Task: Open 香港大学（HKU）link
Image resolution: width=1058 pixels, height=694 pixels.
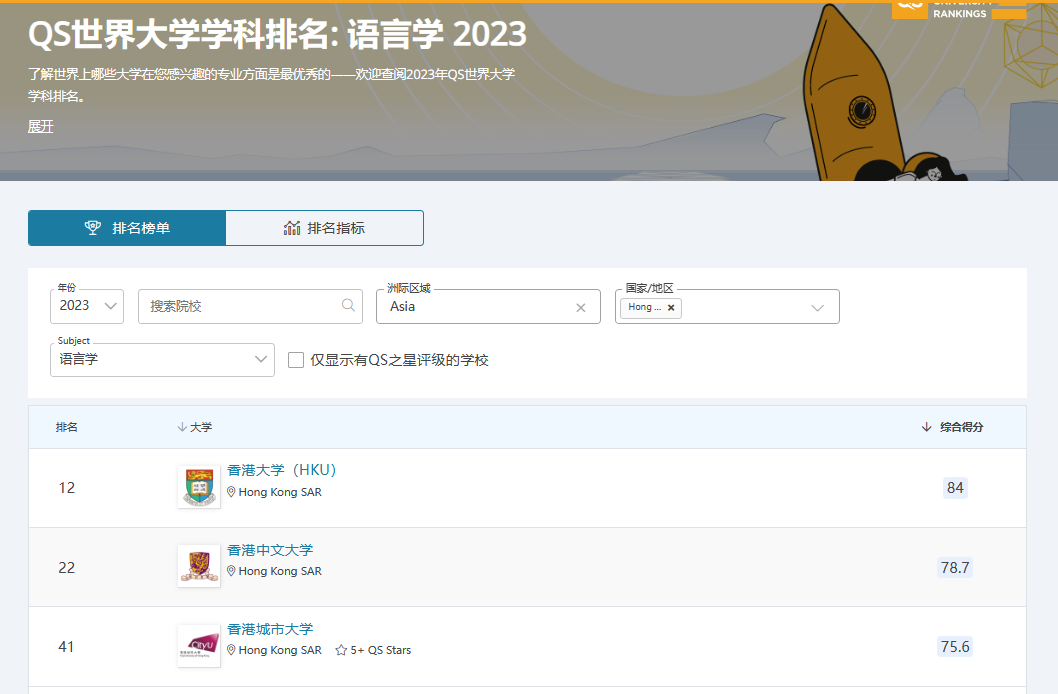Action: tap(282, 470)
